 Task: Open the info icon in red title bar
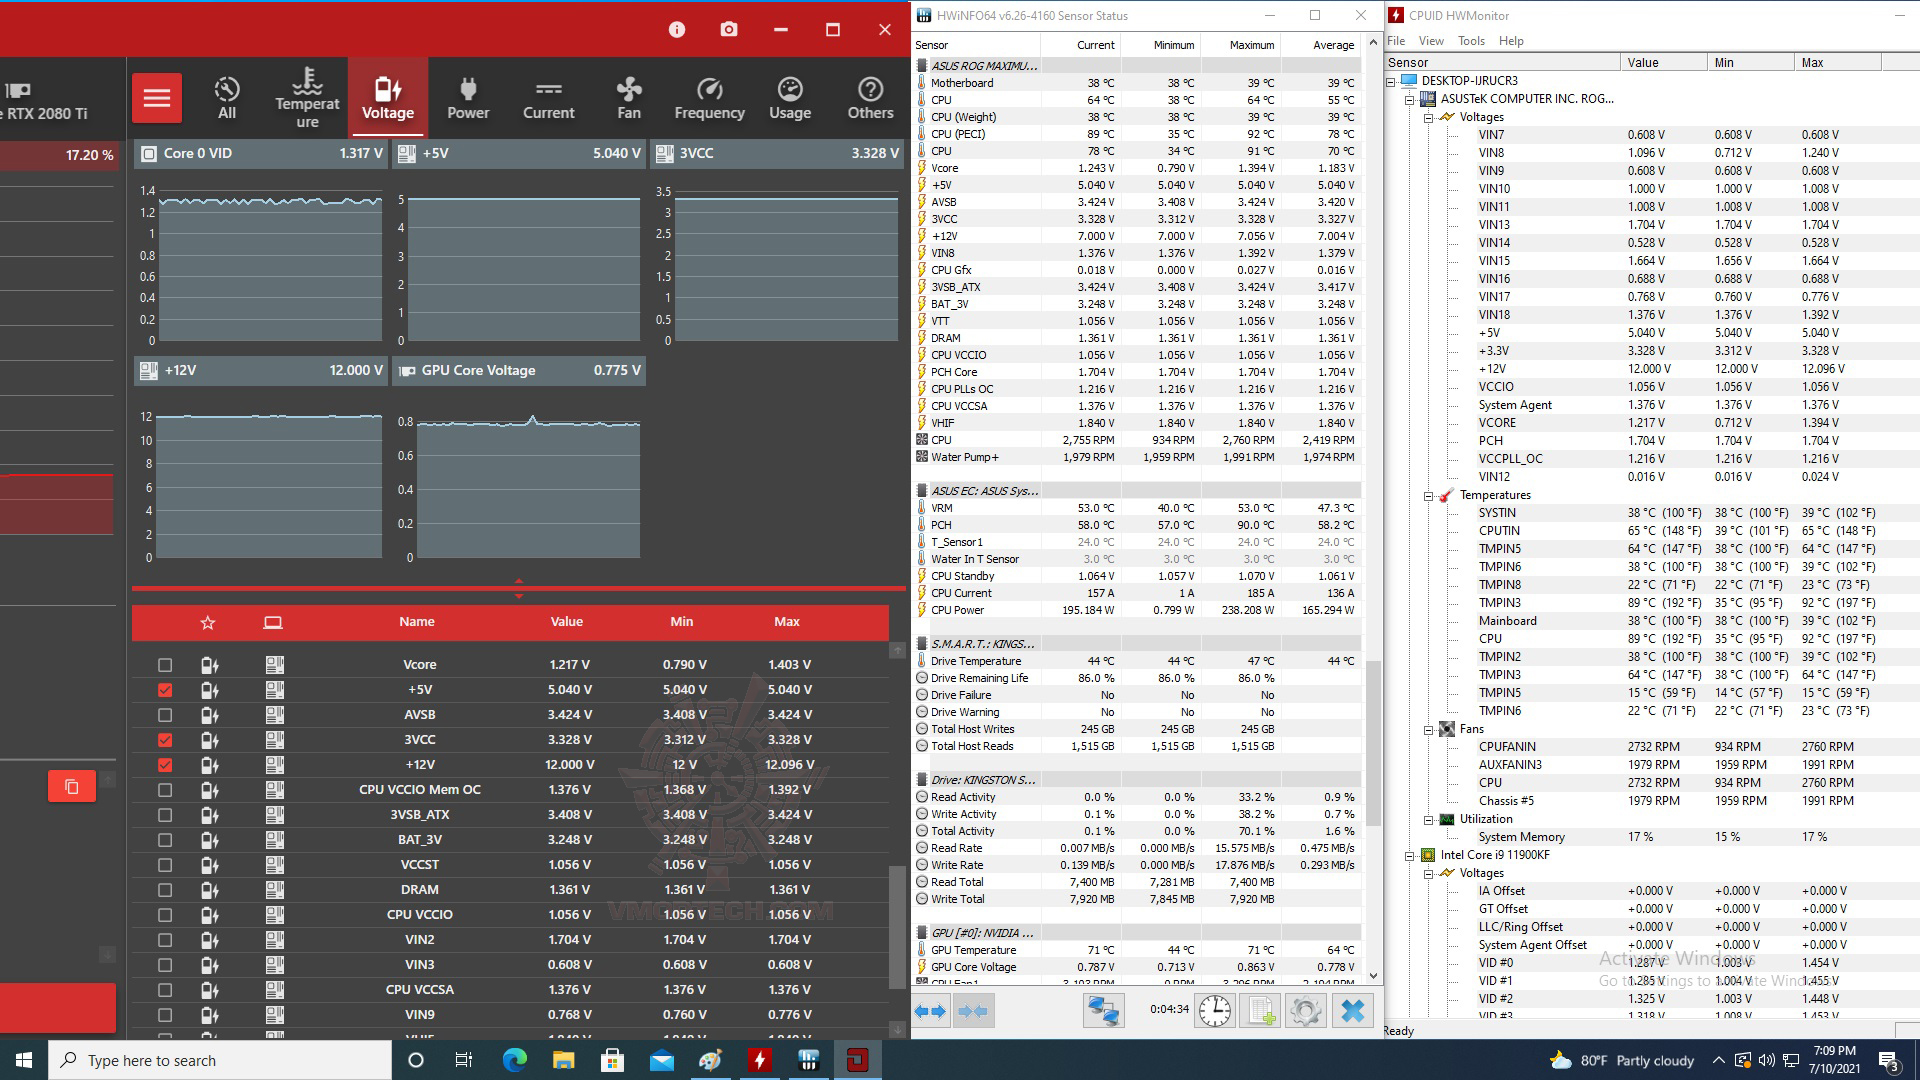(677, 30)
